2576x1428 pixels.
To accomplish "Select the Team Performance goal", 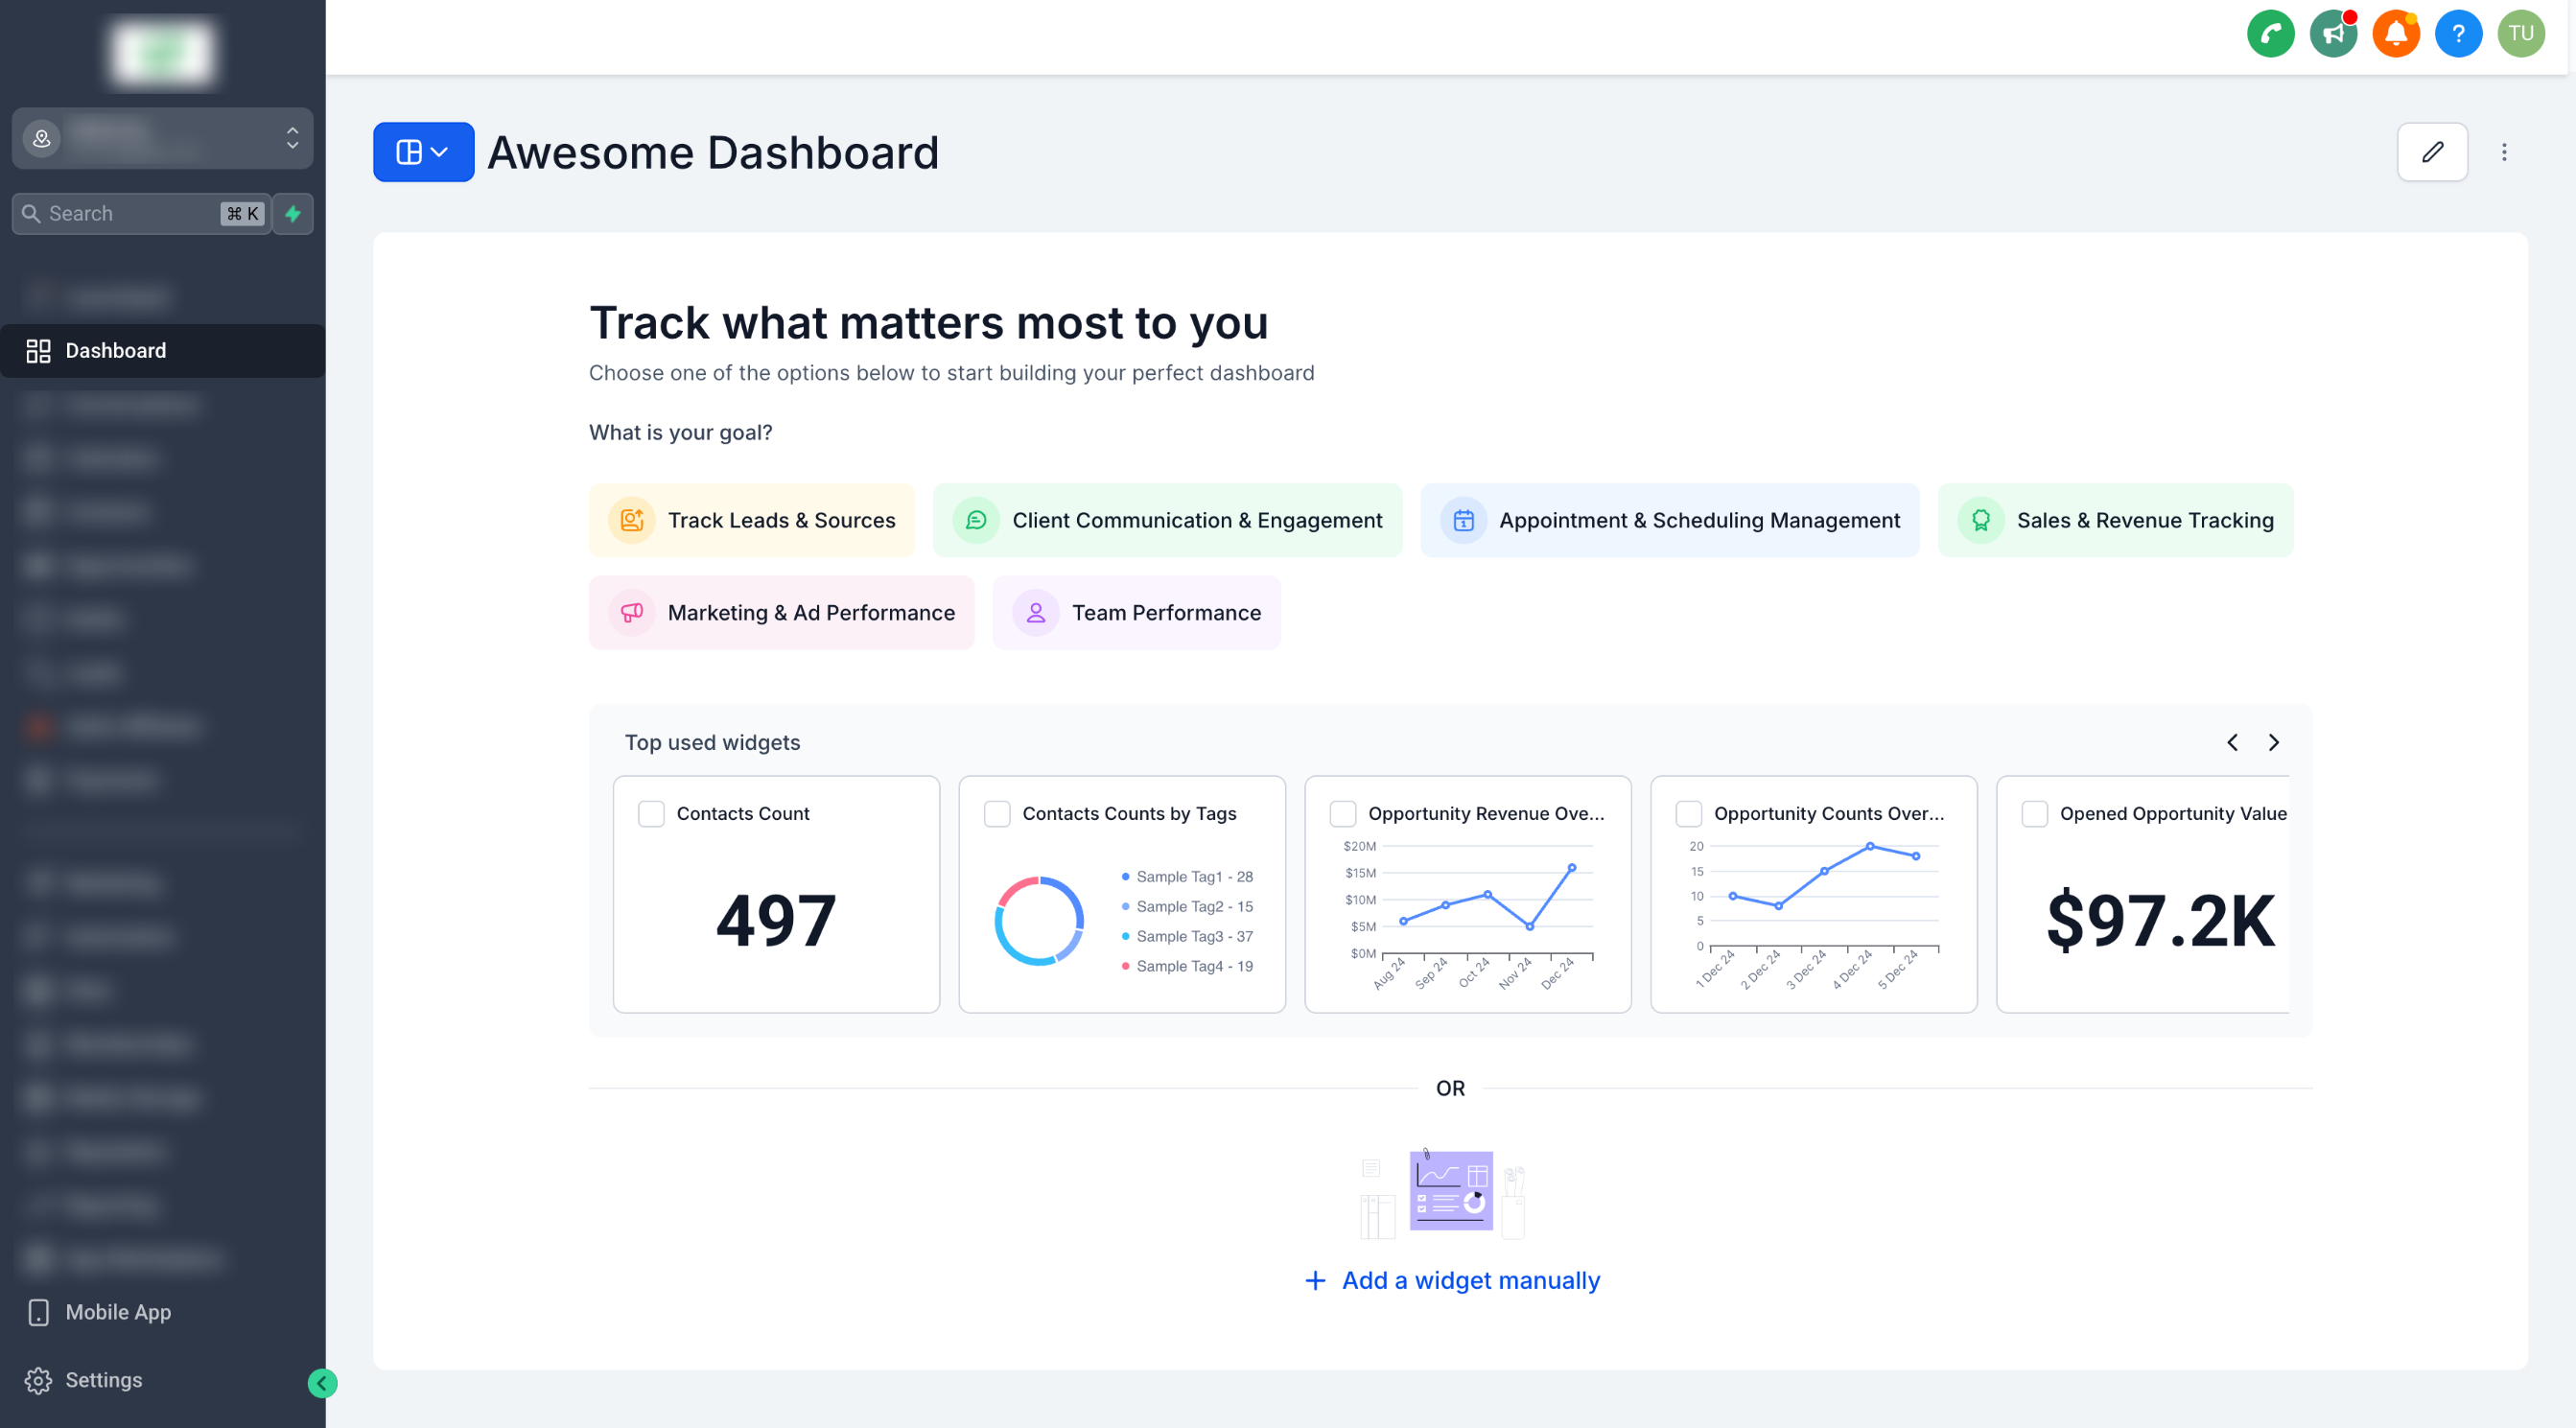I will [1136, 613].
